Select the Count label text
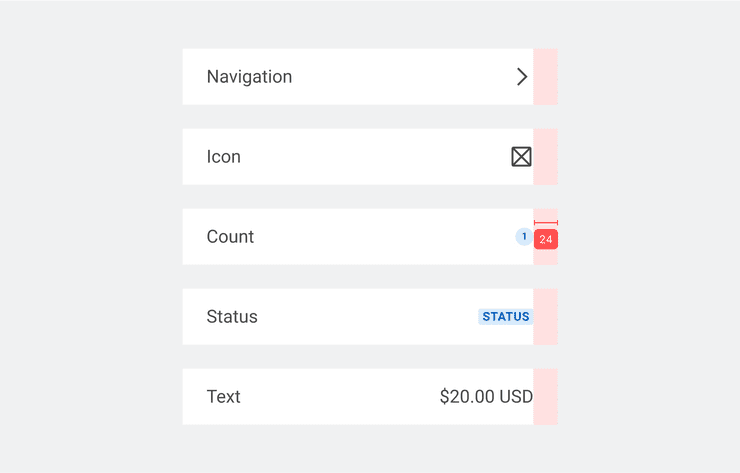Image resolution: width=740 pixels, height=473 pixels. (x=230, y=237)
